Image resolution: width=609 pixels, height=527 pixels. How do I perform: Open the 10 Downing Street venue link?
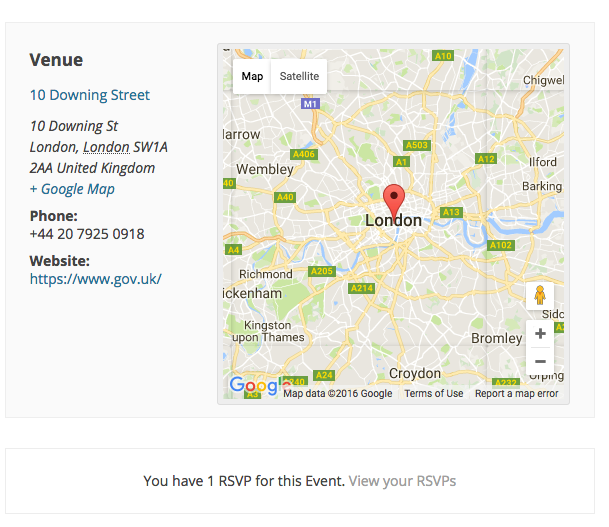pyautogui.click(x=90, y=95)
